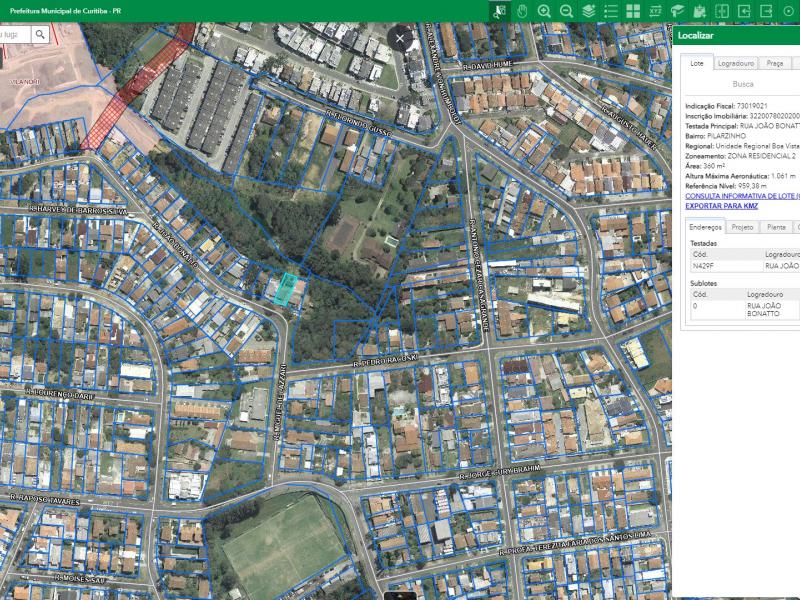Open Consulta Informativa de Lote link
Viewport: 800px width, 600px height.
point(741,196)
